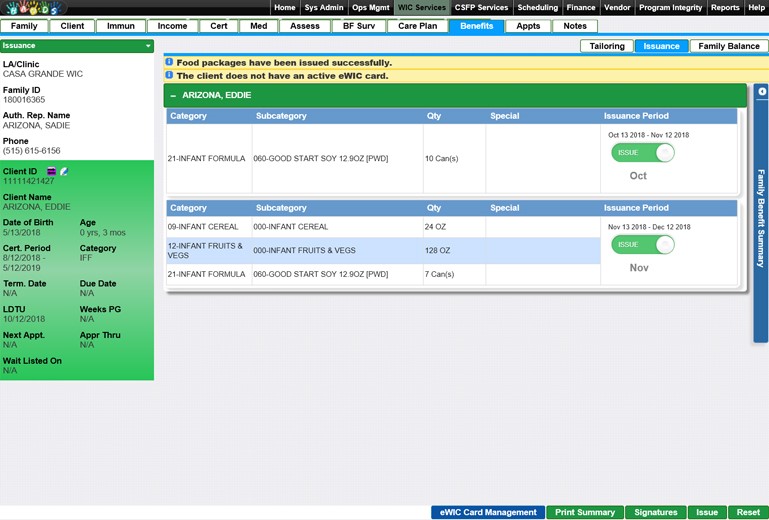Switch to the Care Plan tab
This screenshot has width=769, height=520.
[x=417, y=26]
